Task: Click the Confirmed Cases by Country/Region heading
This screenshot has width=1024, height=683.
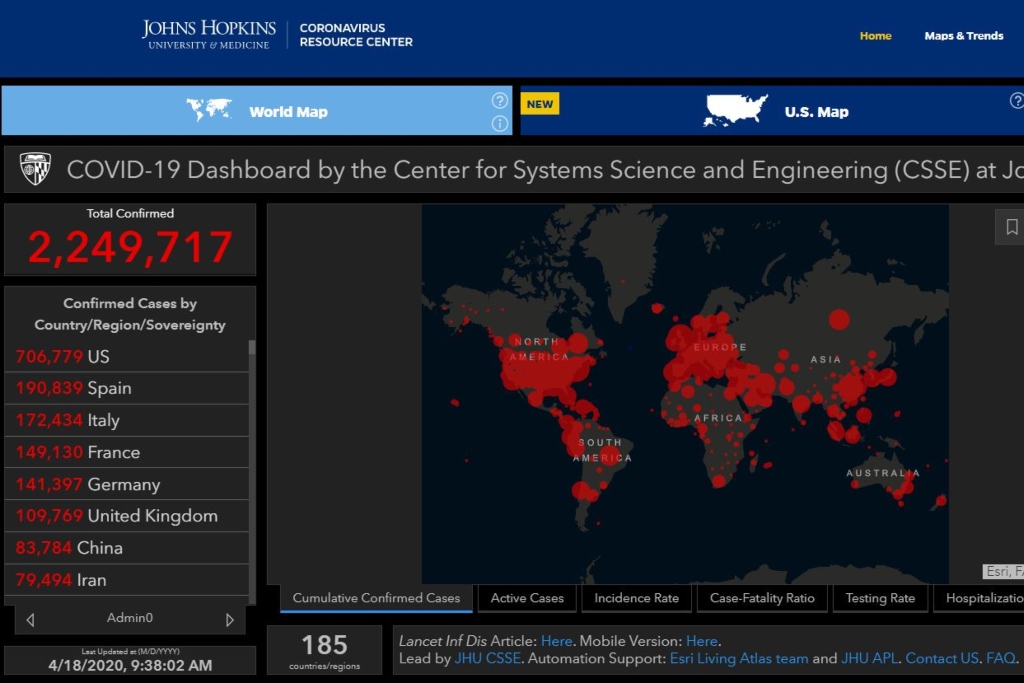Action: point(130,314)
